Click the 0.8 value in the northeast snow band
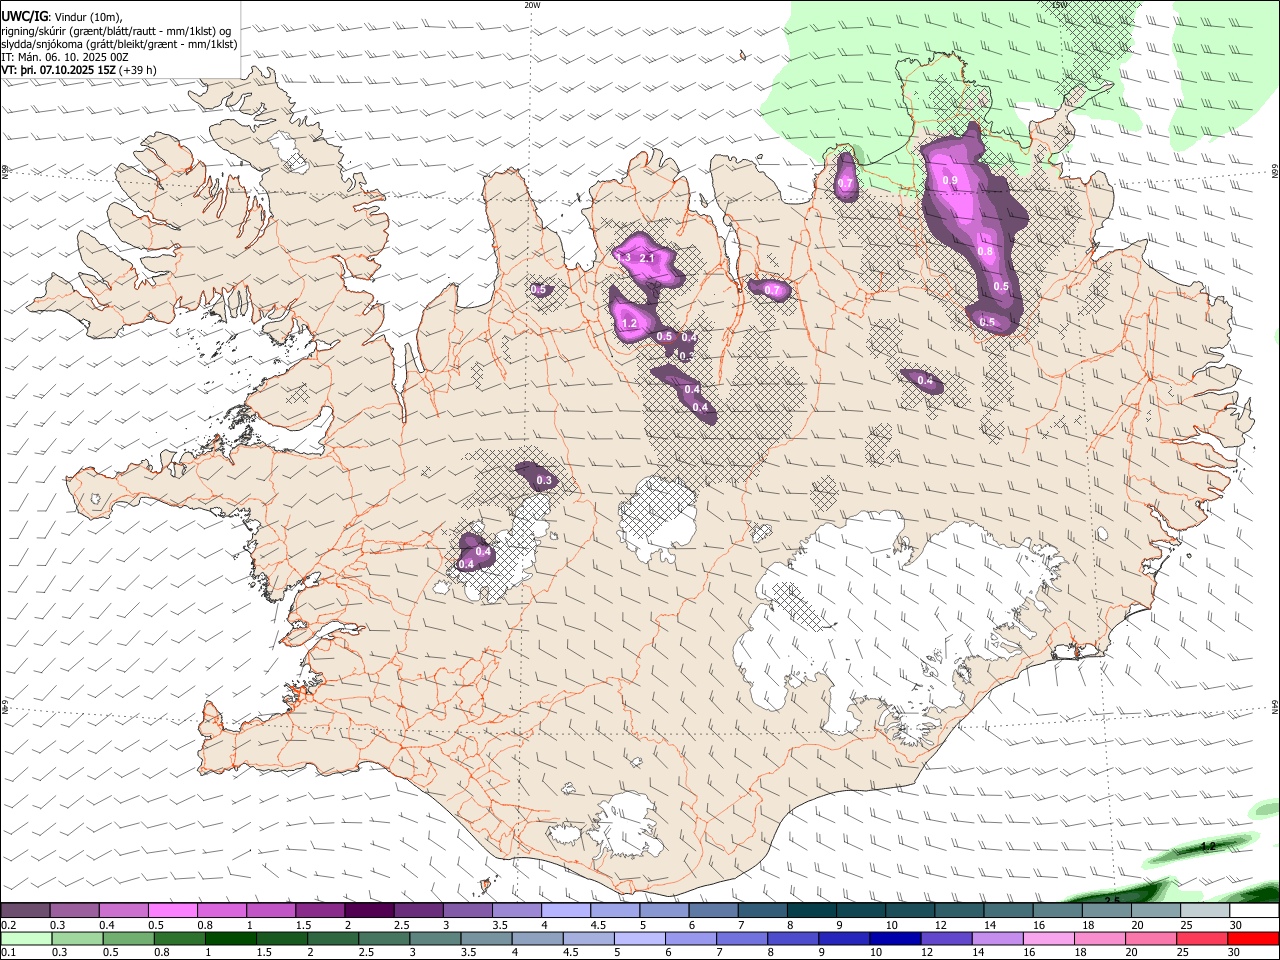This screenshot has height=960, width=1280. click(985, 251)
